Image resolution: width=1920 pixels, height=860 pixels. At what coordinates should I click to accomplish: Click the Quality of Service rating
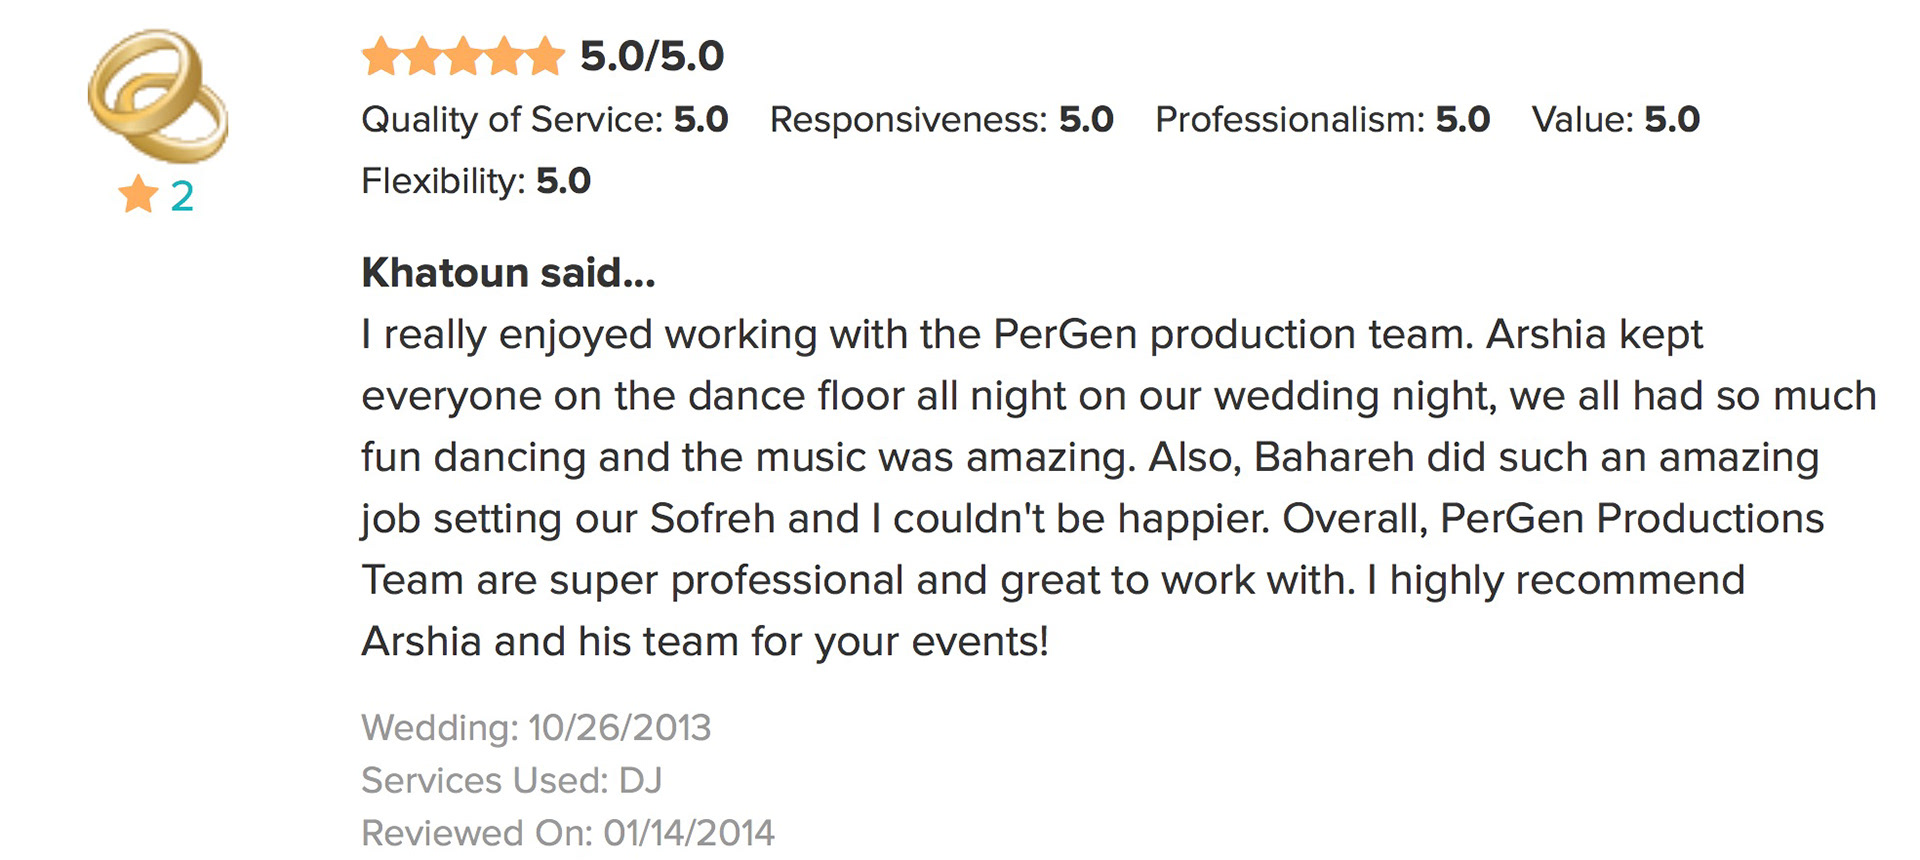(x=544, y=120)
